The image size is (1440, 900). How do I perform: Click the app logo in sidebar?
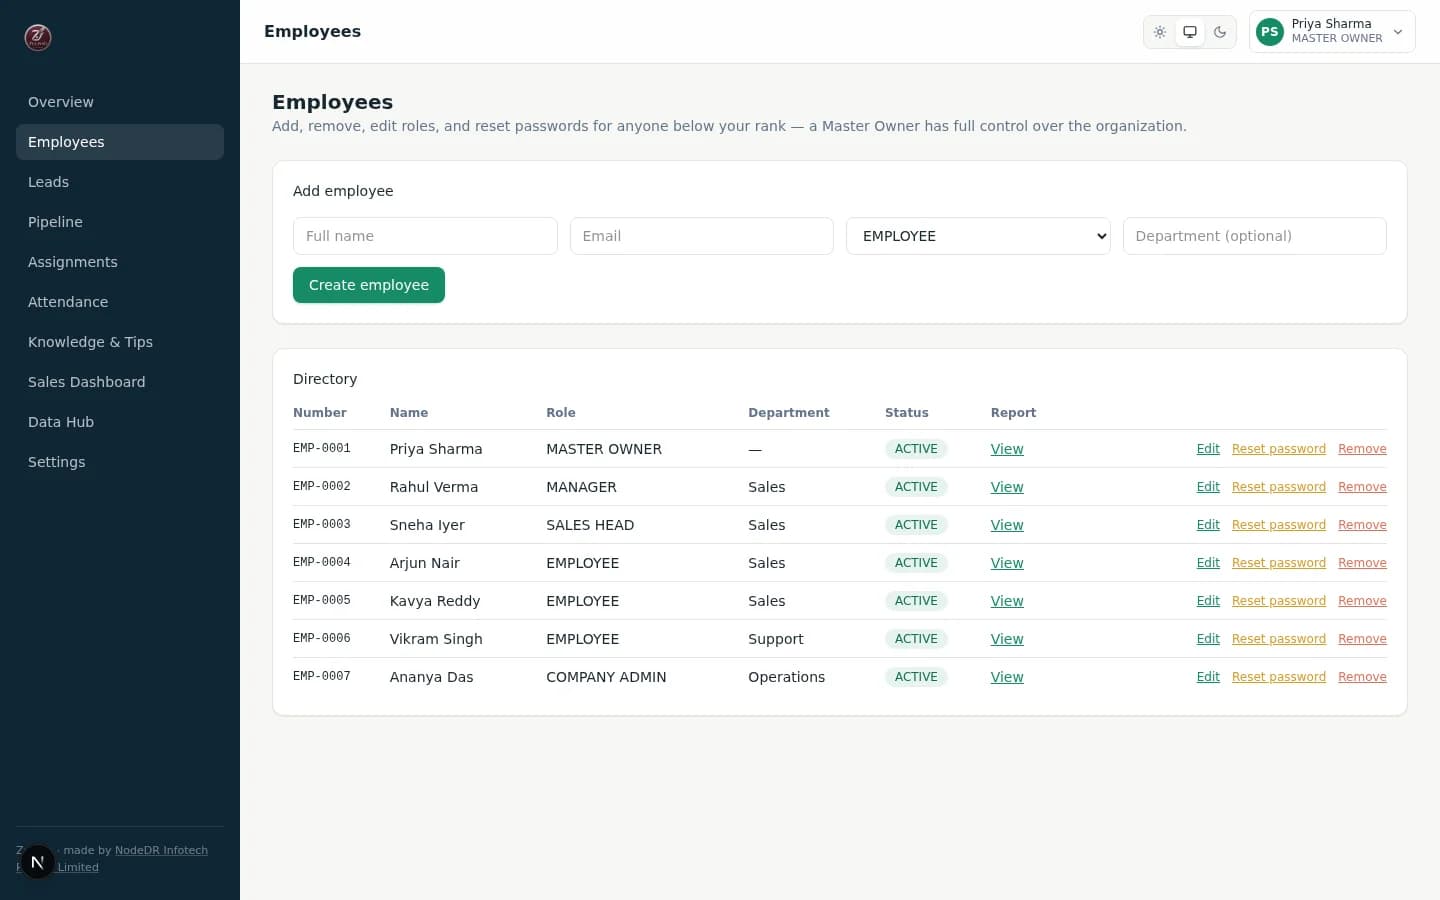pos(38,37)
